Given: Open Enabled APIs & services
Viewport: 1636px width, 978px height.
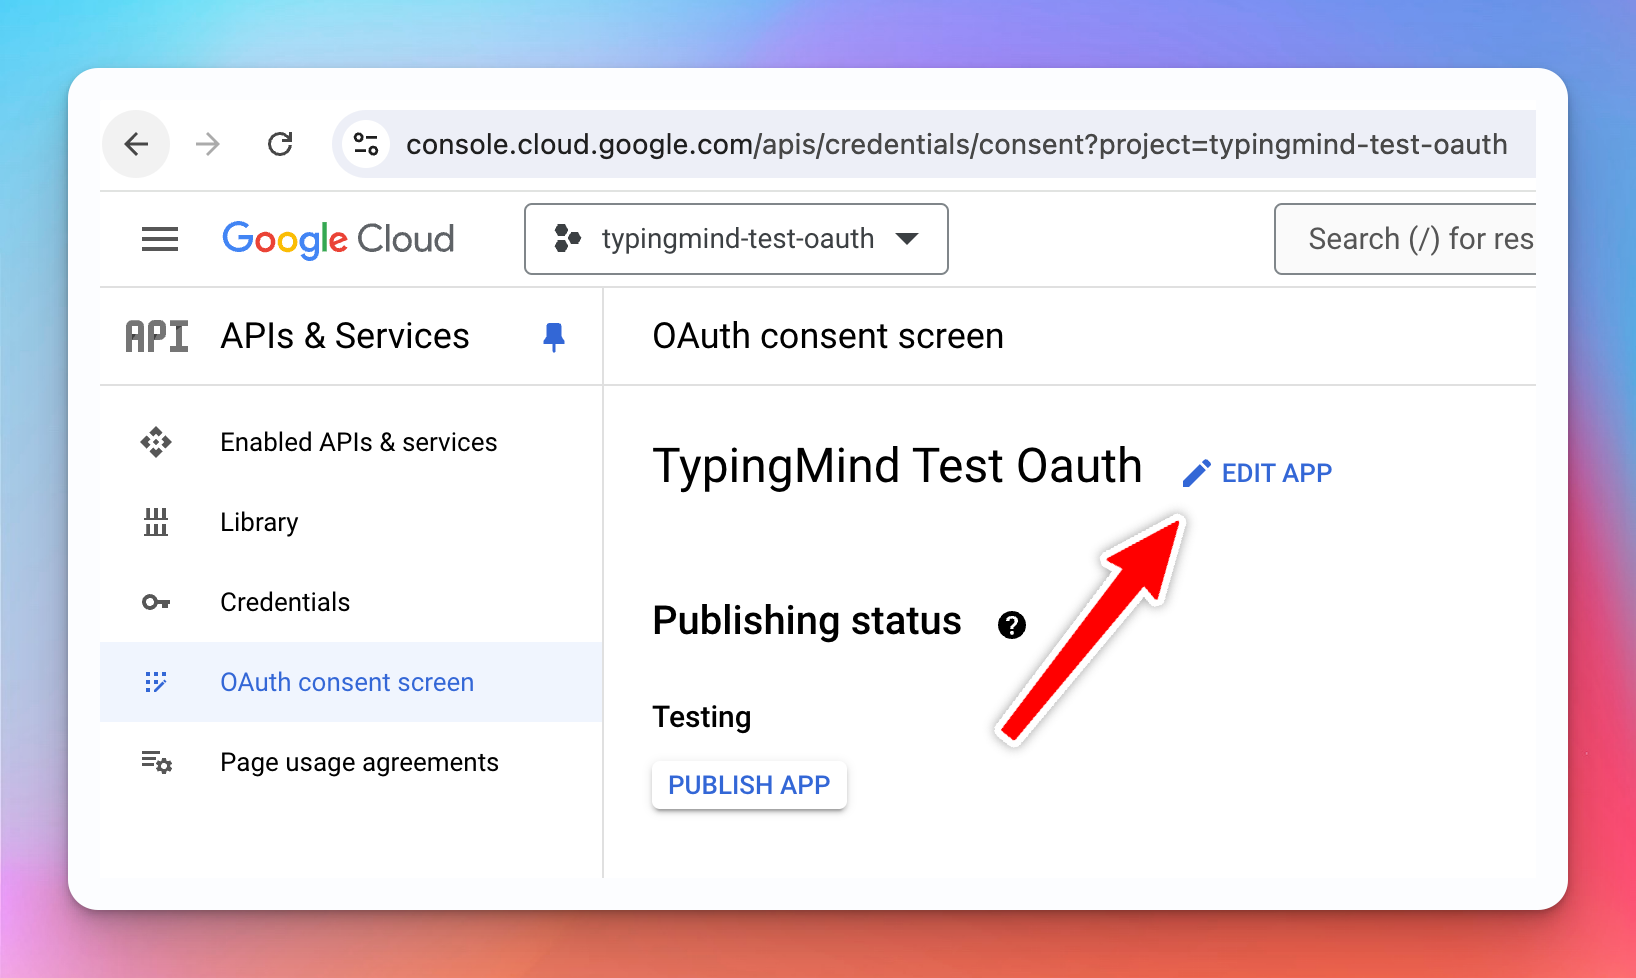Looking at the screenshot, I should (351, 442).
